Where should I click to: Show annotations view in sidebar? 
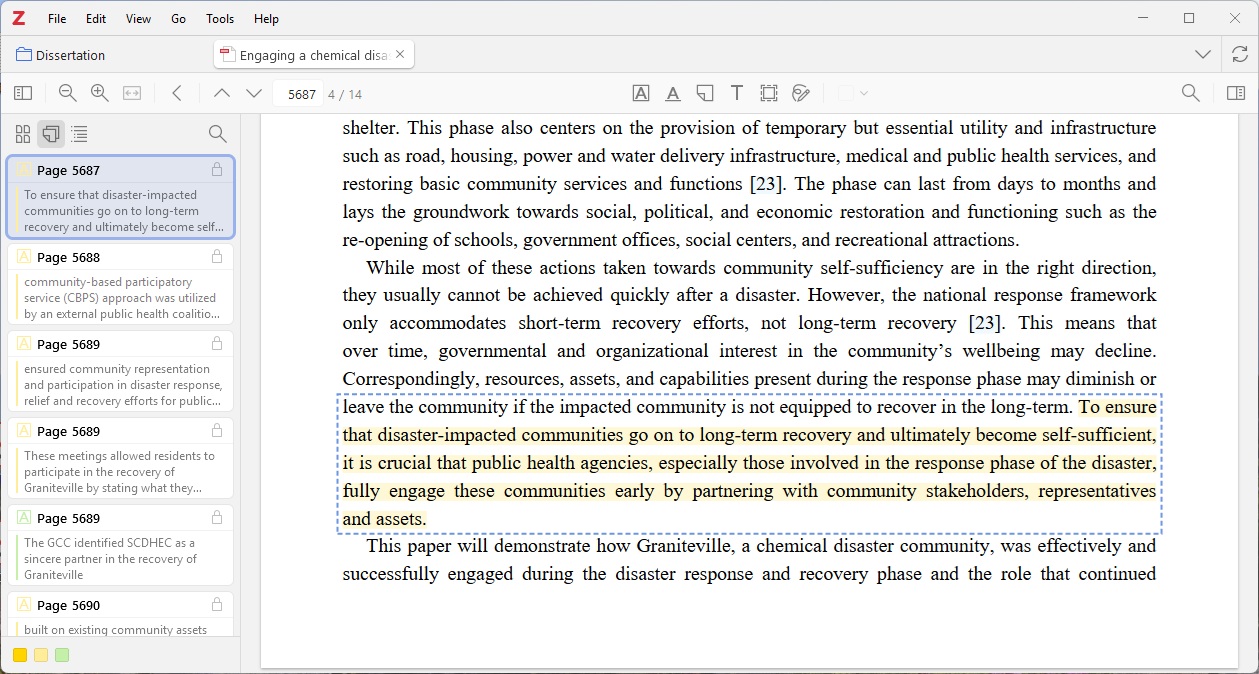pos(51,134)
